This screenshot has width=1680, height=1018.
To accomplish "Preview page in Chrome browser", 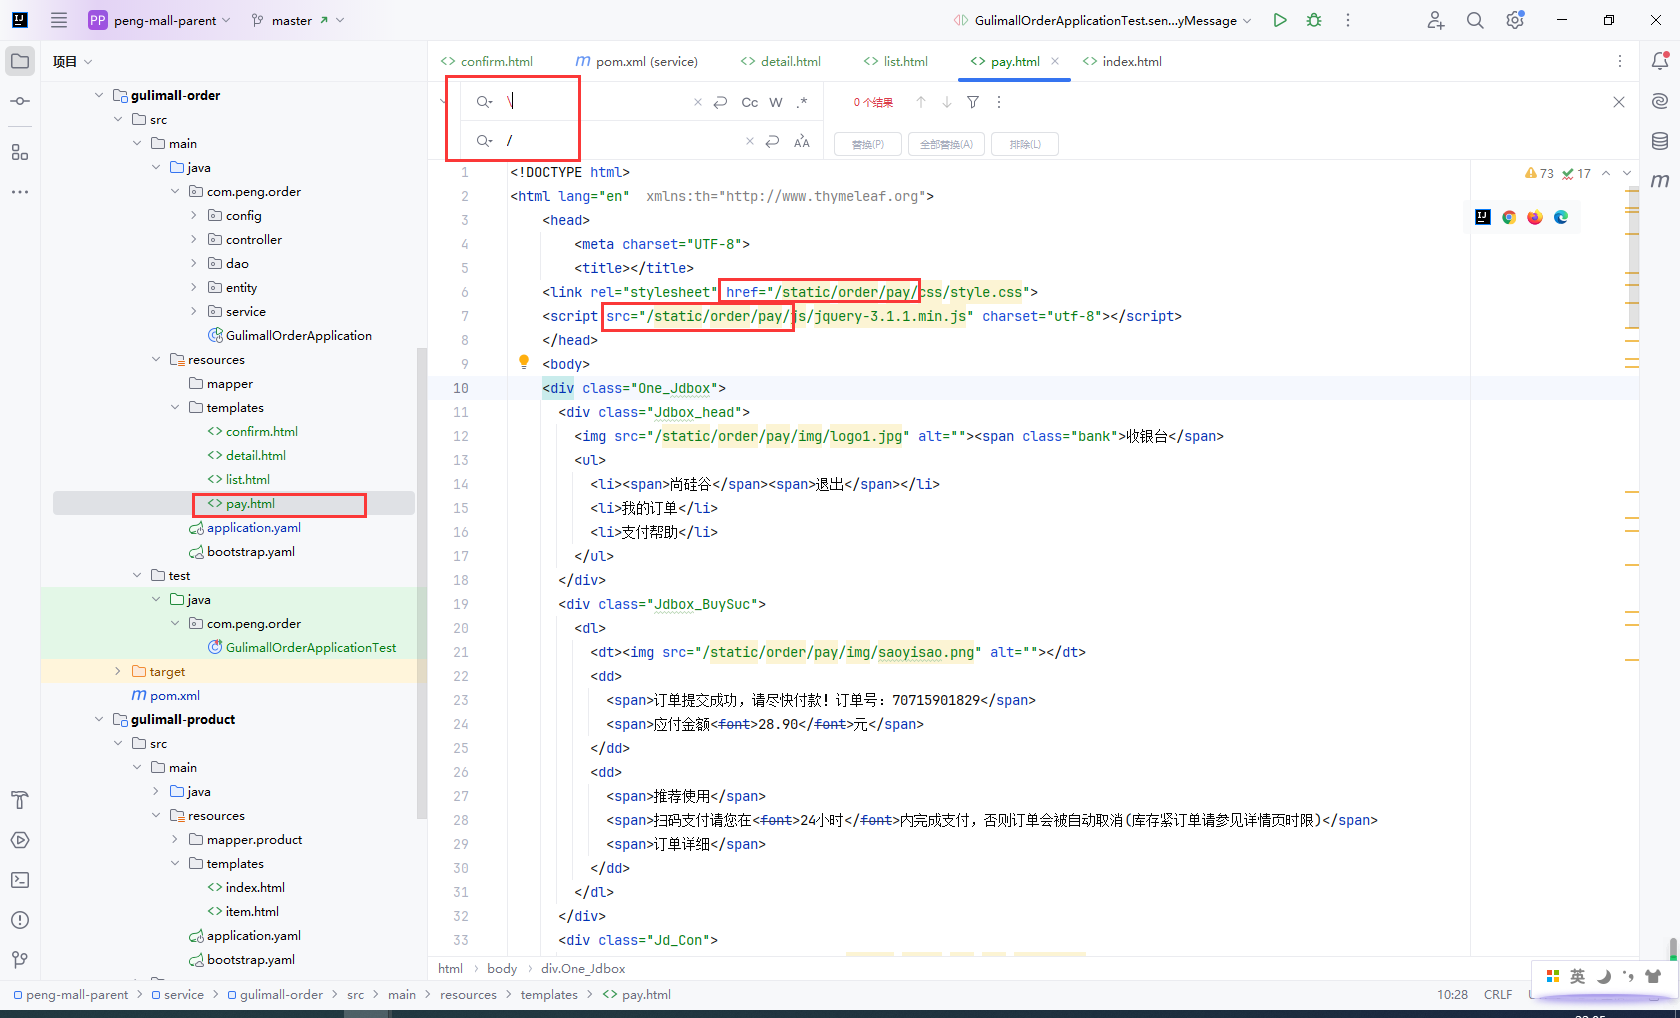I will pos(1509,217).
